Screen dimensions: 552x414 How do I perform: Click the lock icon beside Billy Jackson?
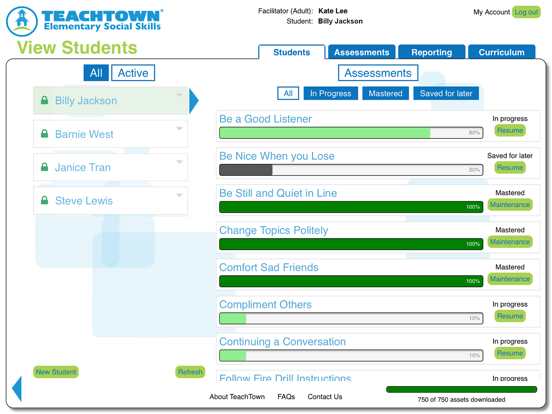(44, 100)
